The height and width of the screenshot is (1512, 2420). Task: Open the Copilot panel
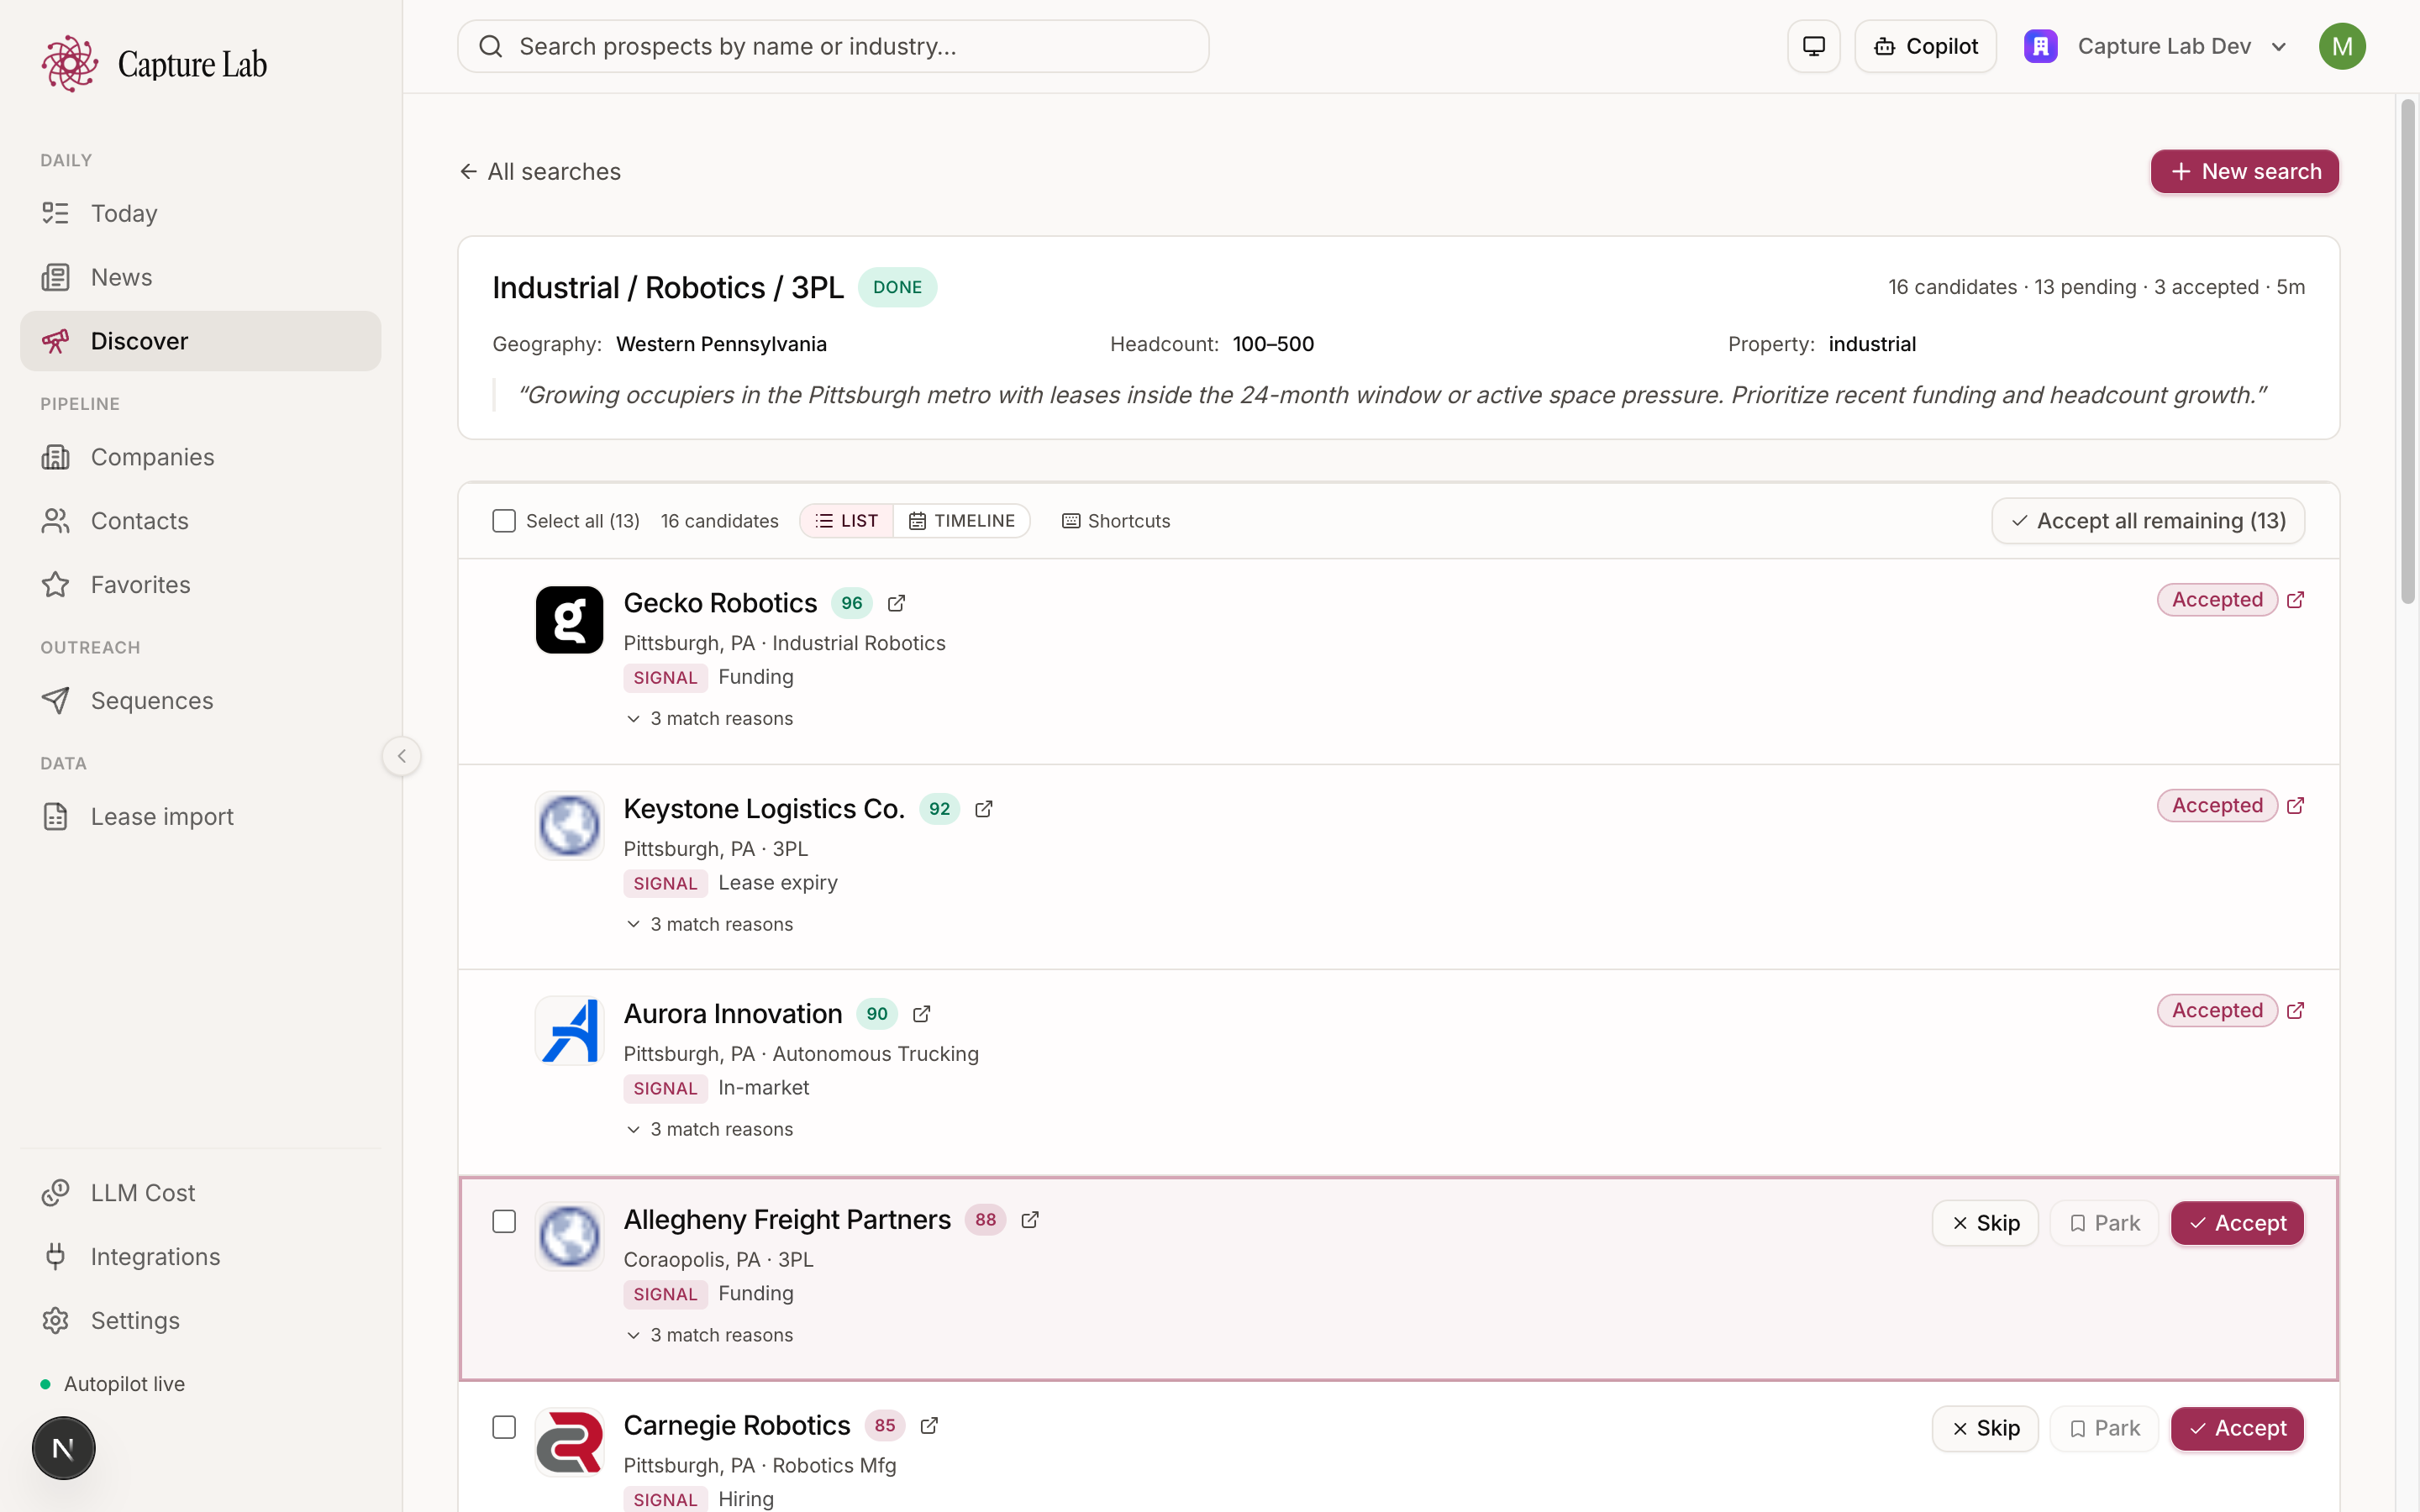pos(1925,46)
